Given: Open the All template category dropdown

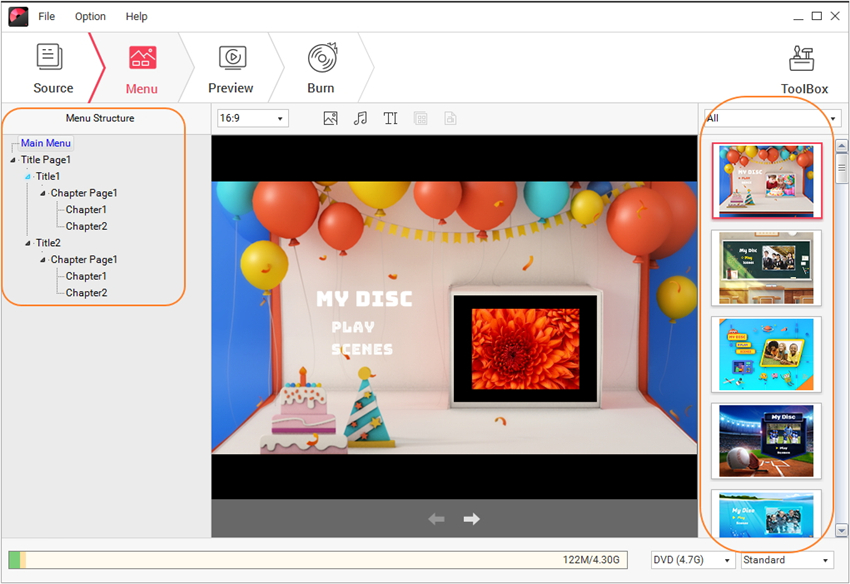Looking at the screenshot, I should [771, 118].
